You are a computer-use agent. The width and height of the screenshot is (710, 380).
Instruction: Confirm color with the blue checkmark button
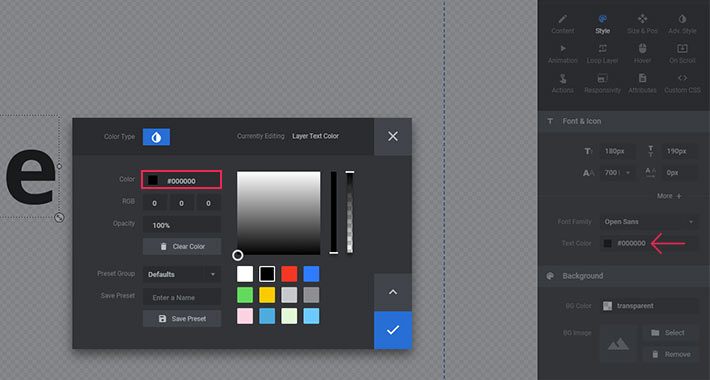[x=393, y=330]
